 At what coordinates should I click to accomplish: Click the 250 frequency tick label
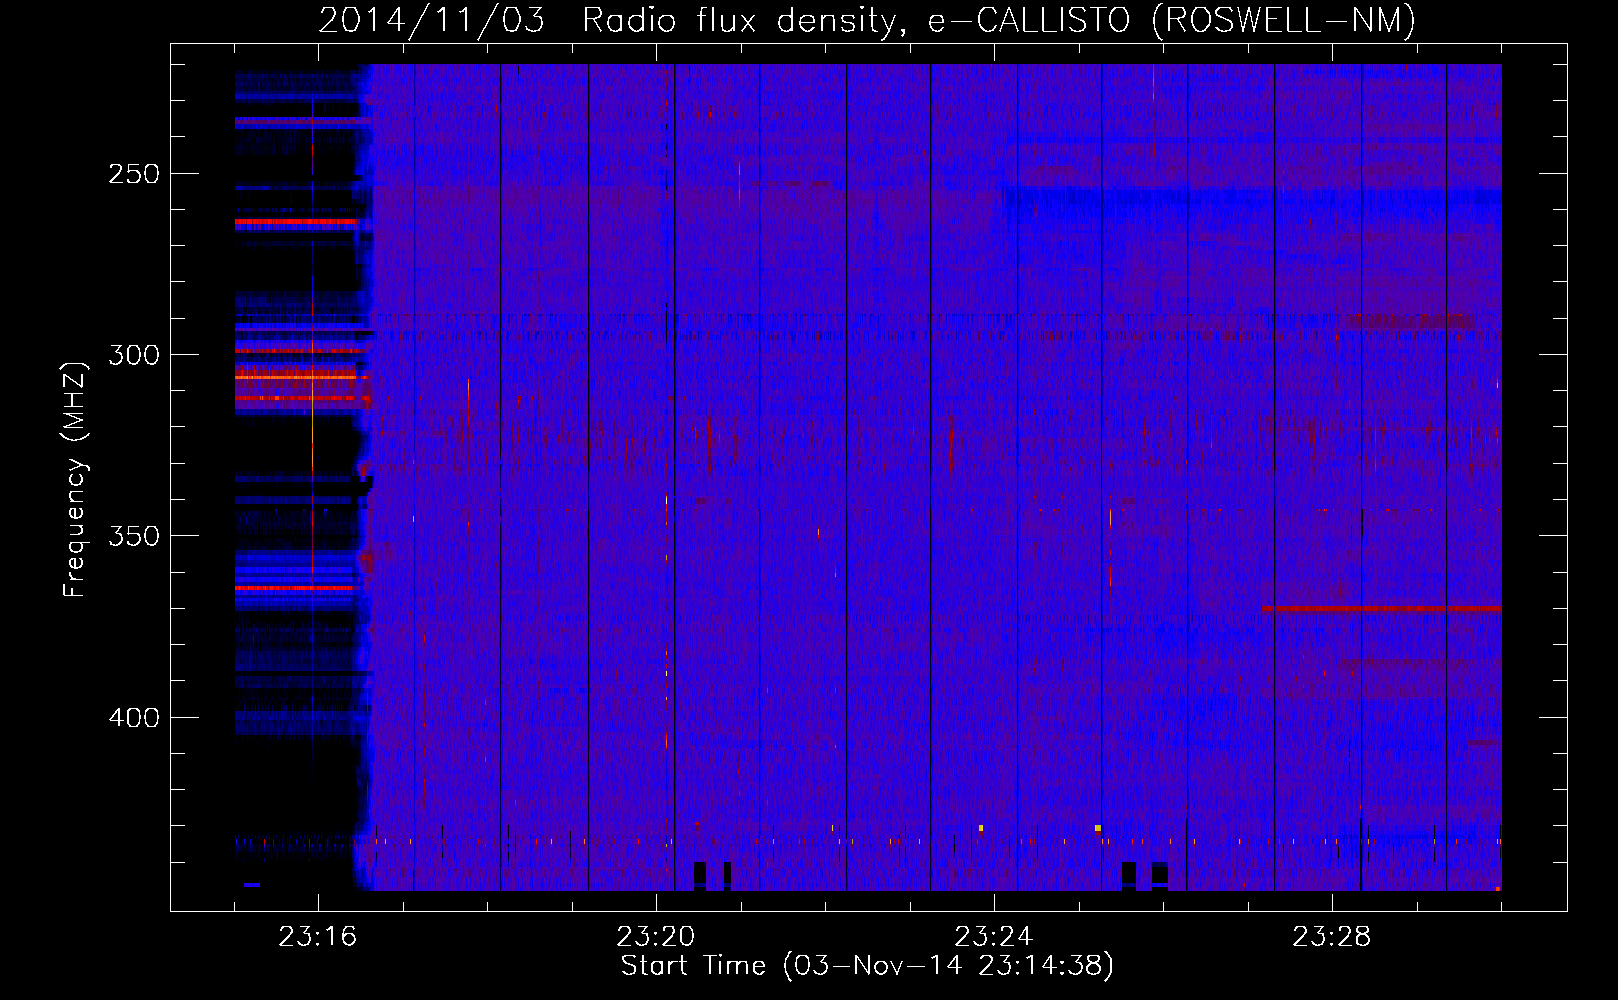[134, 174]
